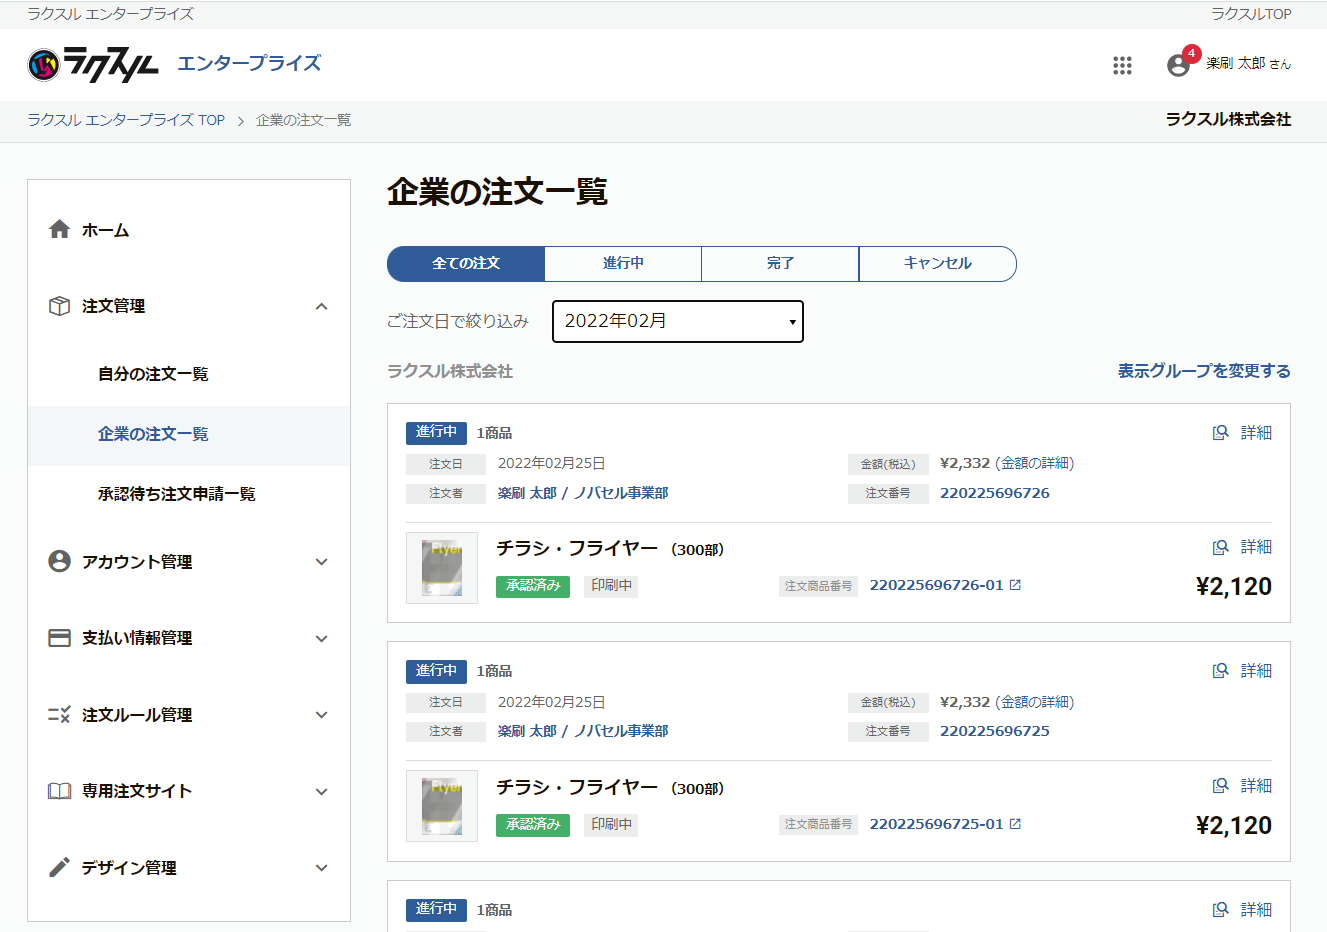This screenshot has height=932, width=1327.
Task: Click the home icon in sidebar
Action: tap(60, 229)
